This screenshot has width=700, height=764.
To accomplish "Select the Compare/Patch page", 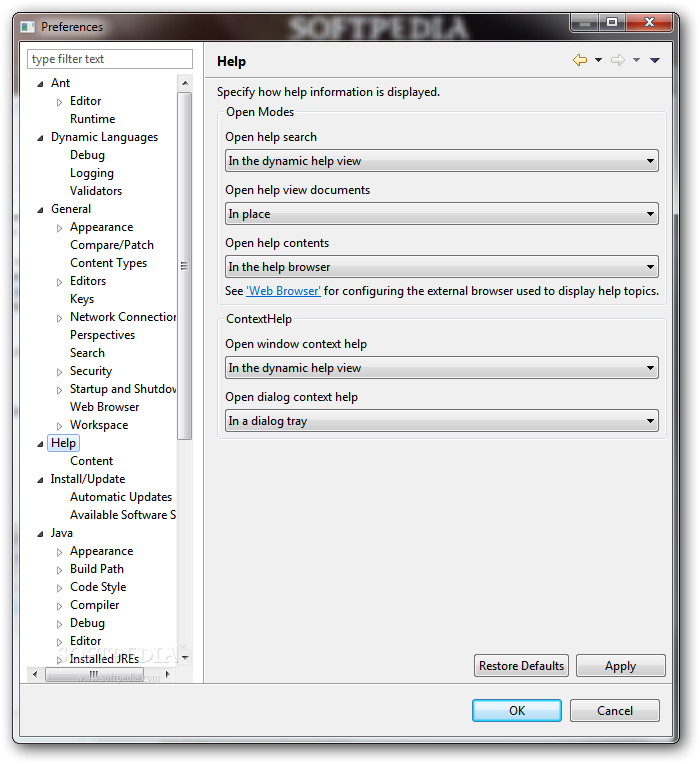I will coord(112,245).
